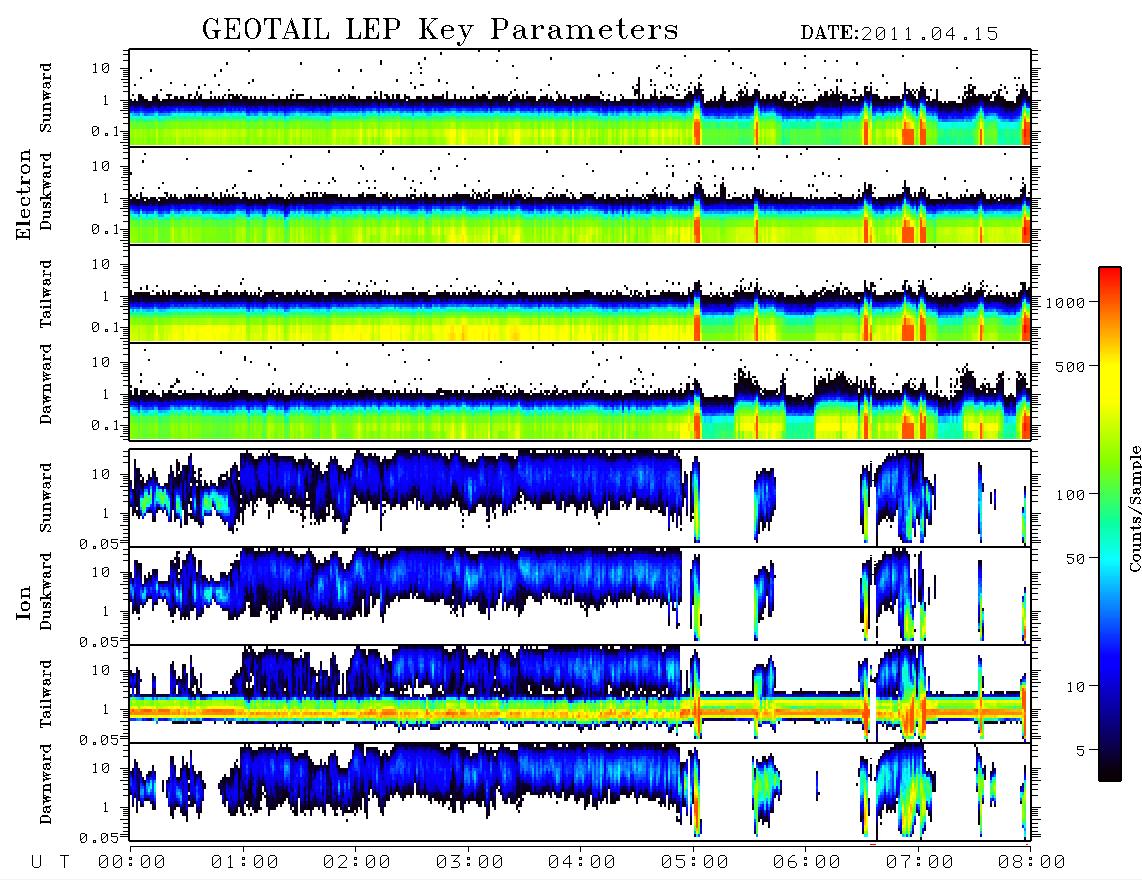
Task: Click inside the Electron Sunward spectrogram panel
Action: click(580, 98)
